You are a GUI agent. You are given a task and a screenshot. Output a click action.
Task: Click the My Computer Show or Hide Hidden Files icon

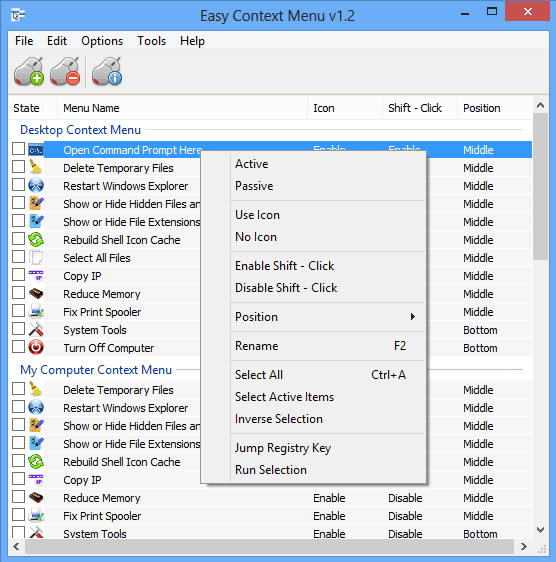click(36, 425)
